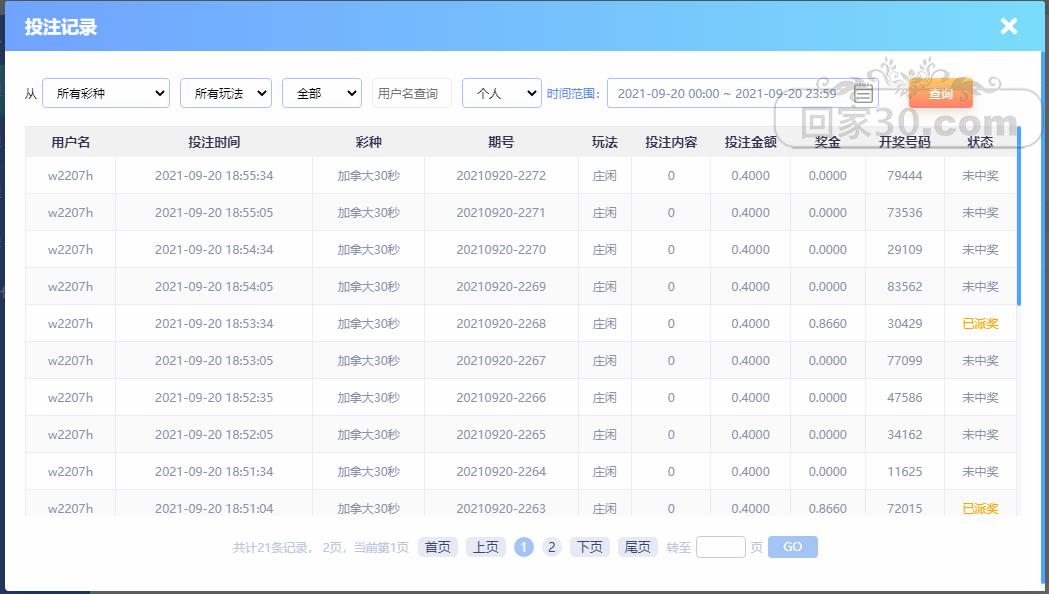Click 下页 next page button
The height and width of the screenshot is (594, 1049).
[x=589, y=547]
